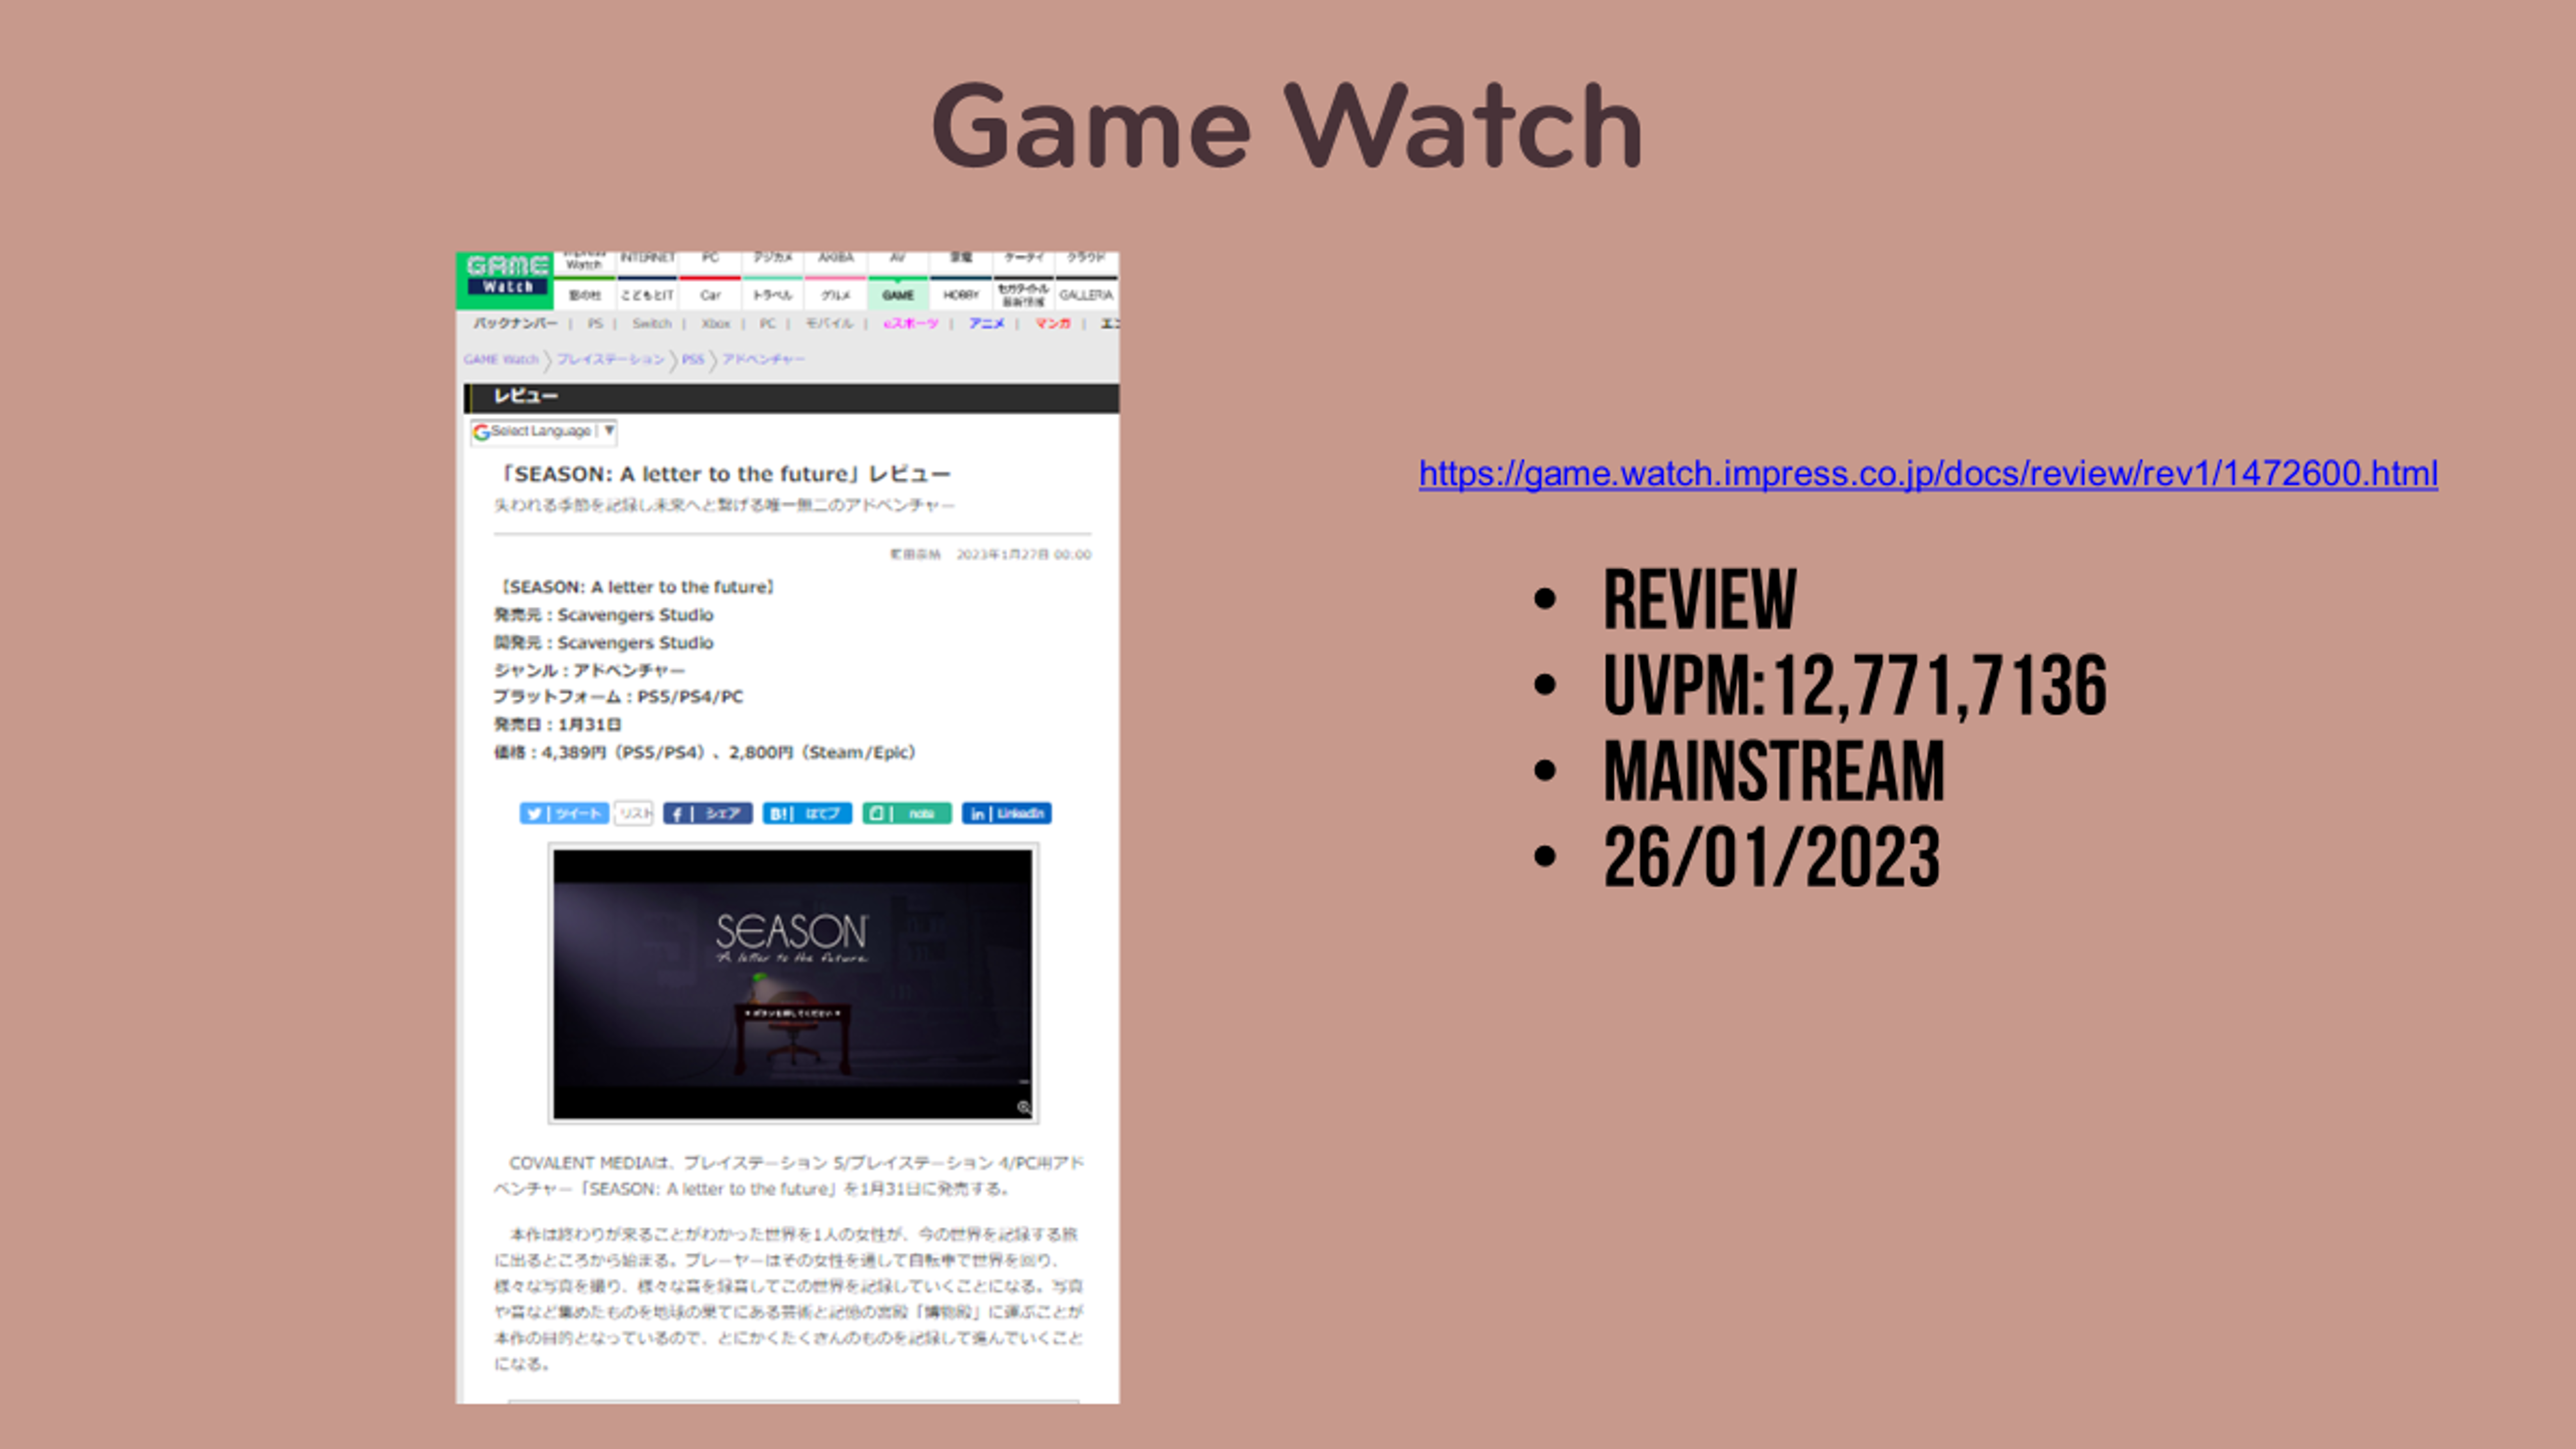Open the PS category link

(x=595, y=323)
